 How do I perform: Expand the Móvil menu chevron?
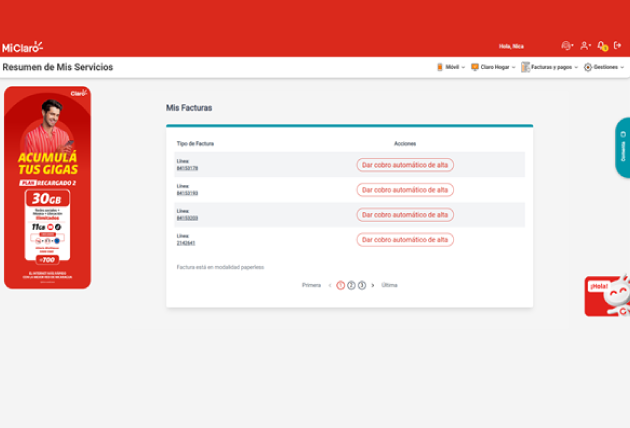[463, 68]
